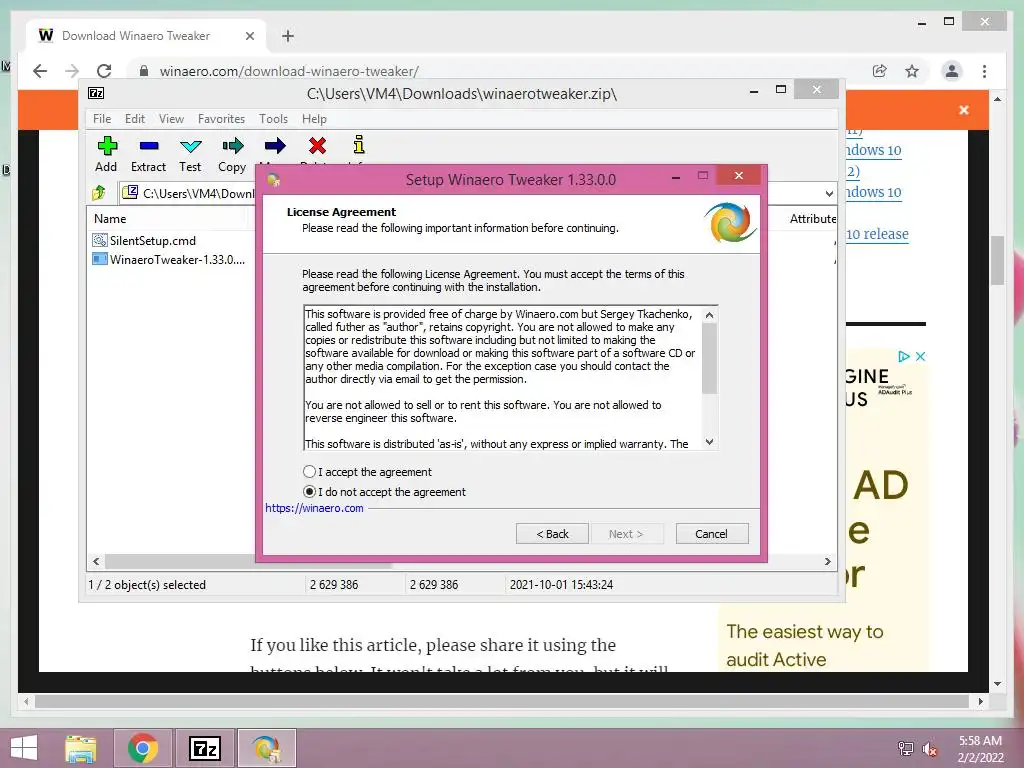Click the up-folder icon in 7-Zip address bar

pyautogui.click(x=99, y=193)
